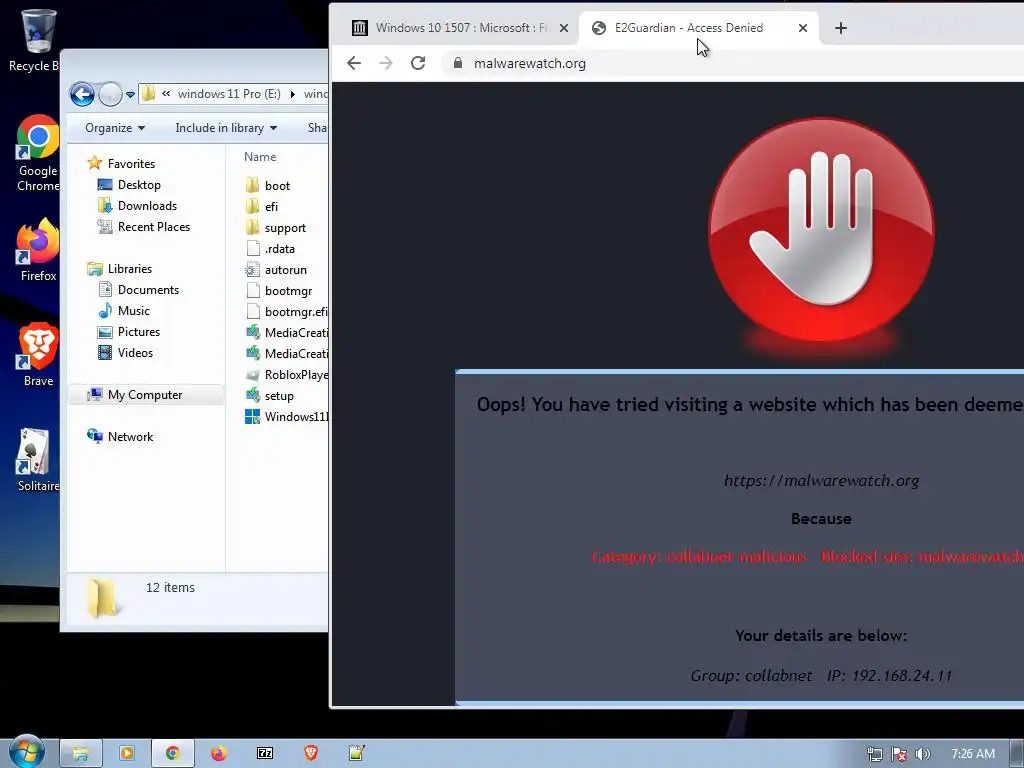Open the Explorer recent locations dropdown arrow
The height and width of the screenshot is (768, 1024).
pos(130,95)
